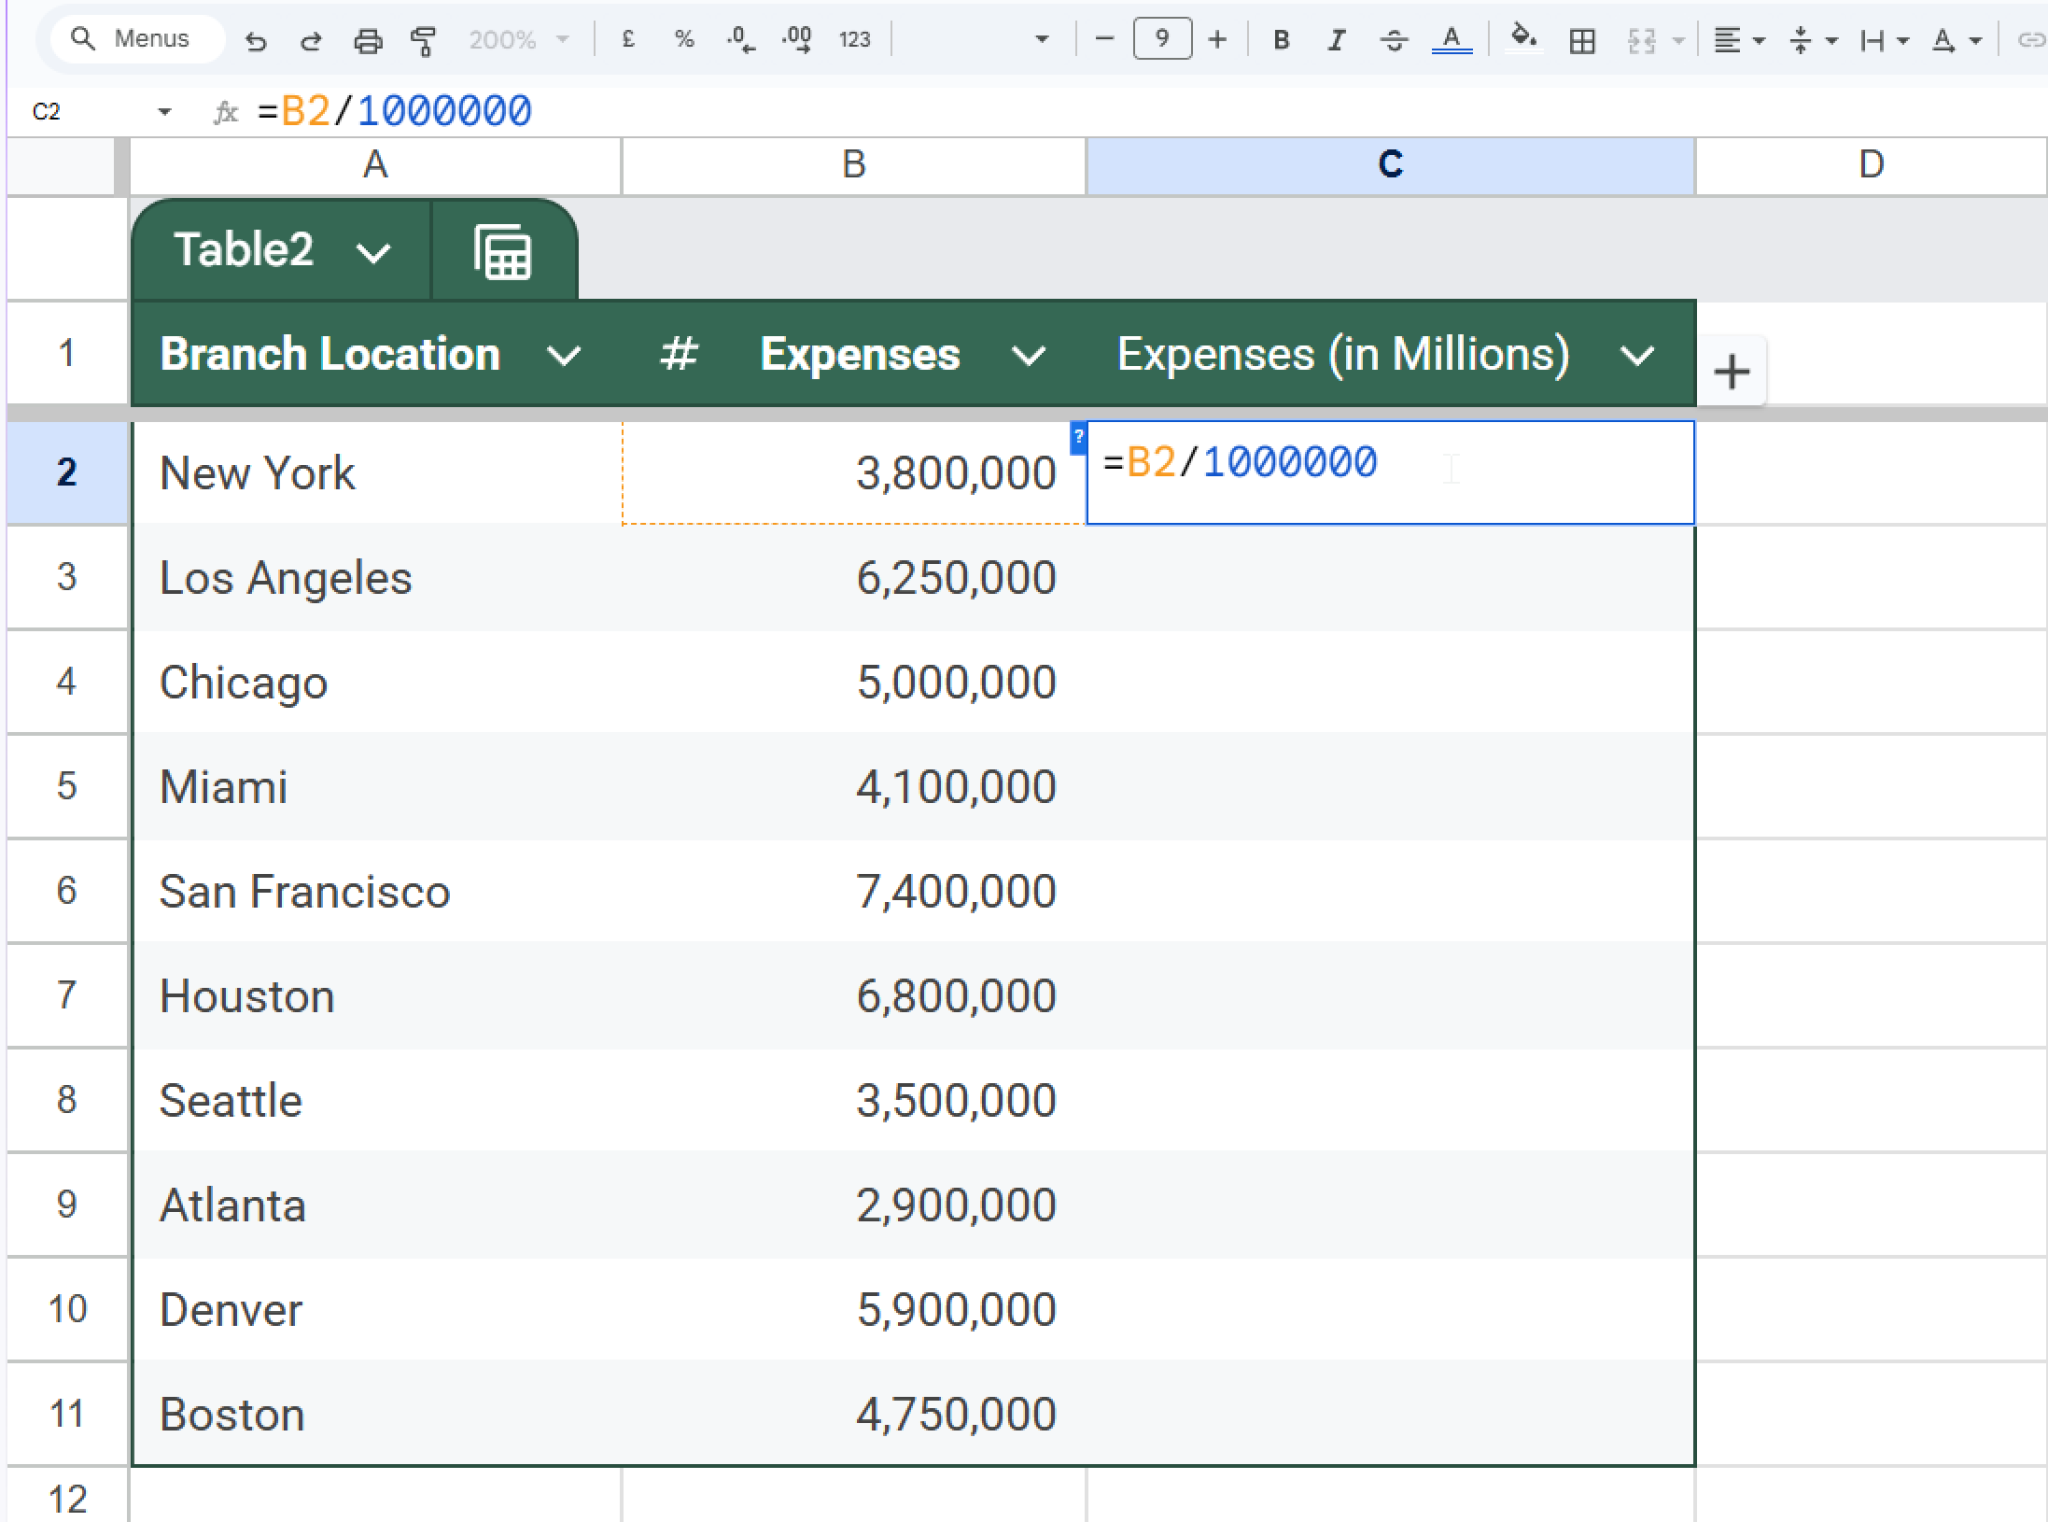
Task: Format as percent
Action: coord(684,40)
